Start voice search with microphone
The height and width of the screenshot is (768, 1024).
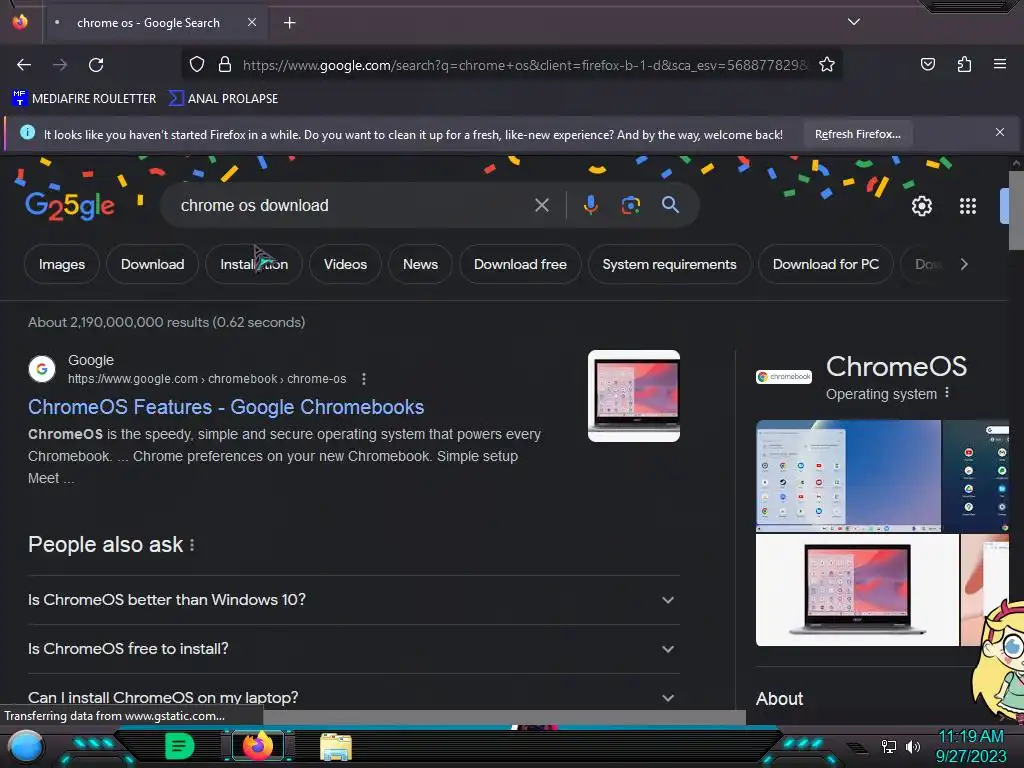[x=590, y=205]
